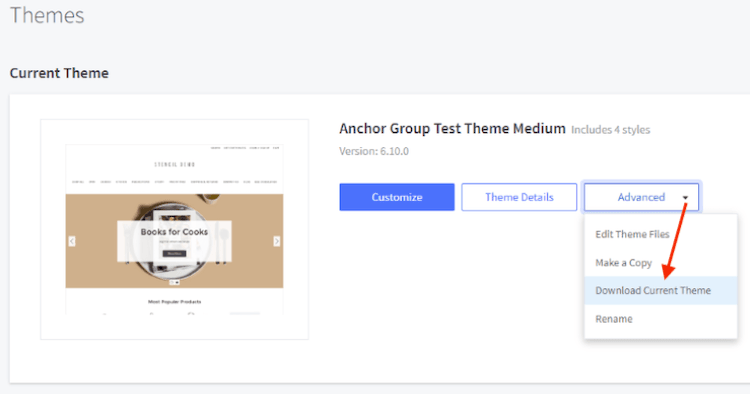Click the blue Customize button
750x394 pixels.
tap(397, 197)
